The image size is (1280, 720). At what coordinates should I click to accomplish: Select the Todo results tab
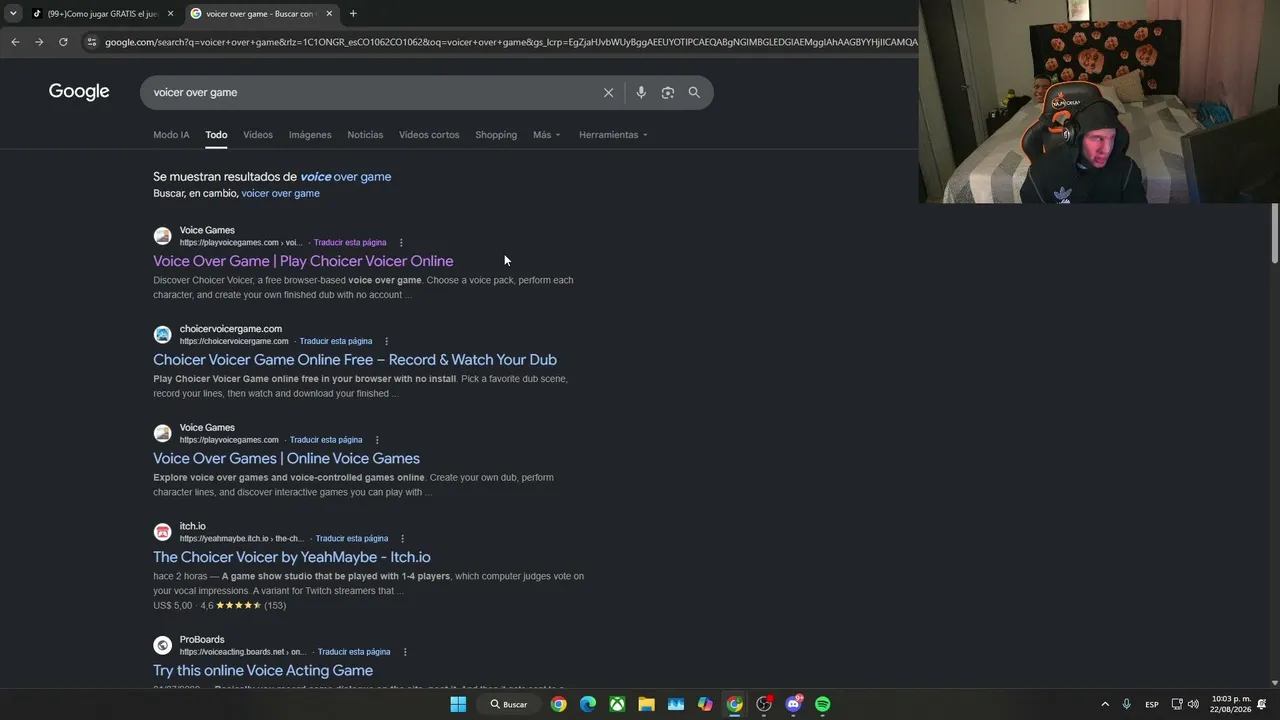pyautogui.click(x=216, y=135)
